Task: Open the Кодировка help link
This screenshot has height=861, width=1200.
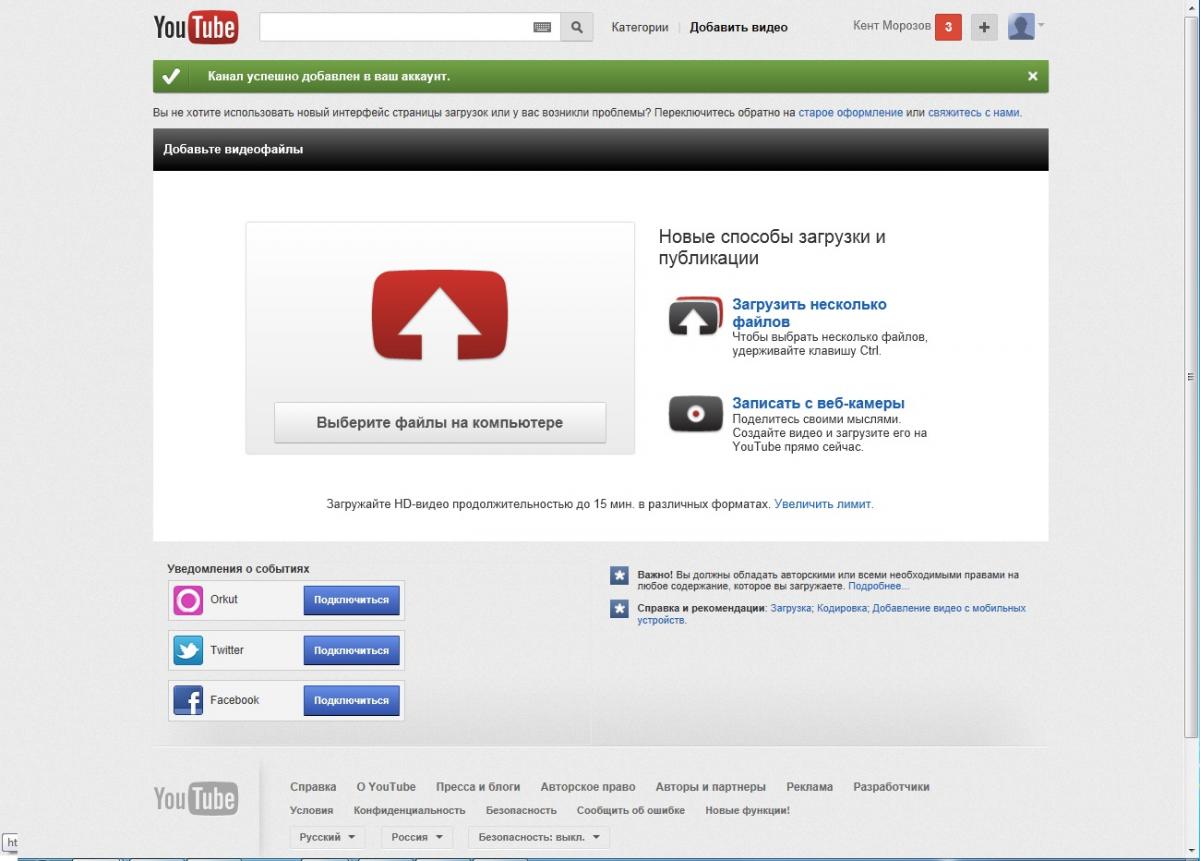Action: coord(841,608)
